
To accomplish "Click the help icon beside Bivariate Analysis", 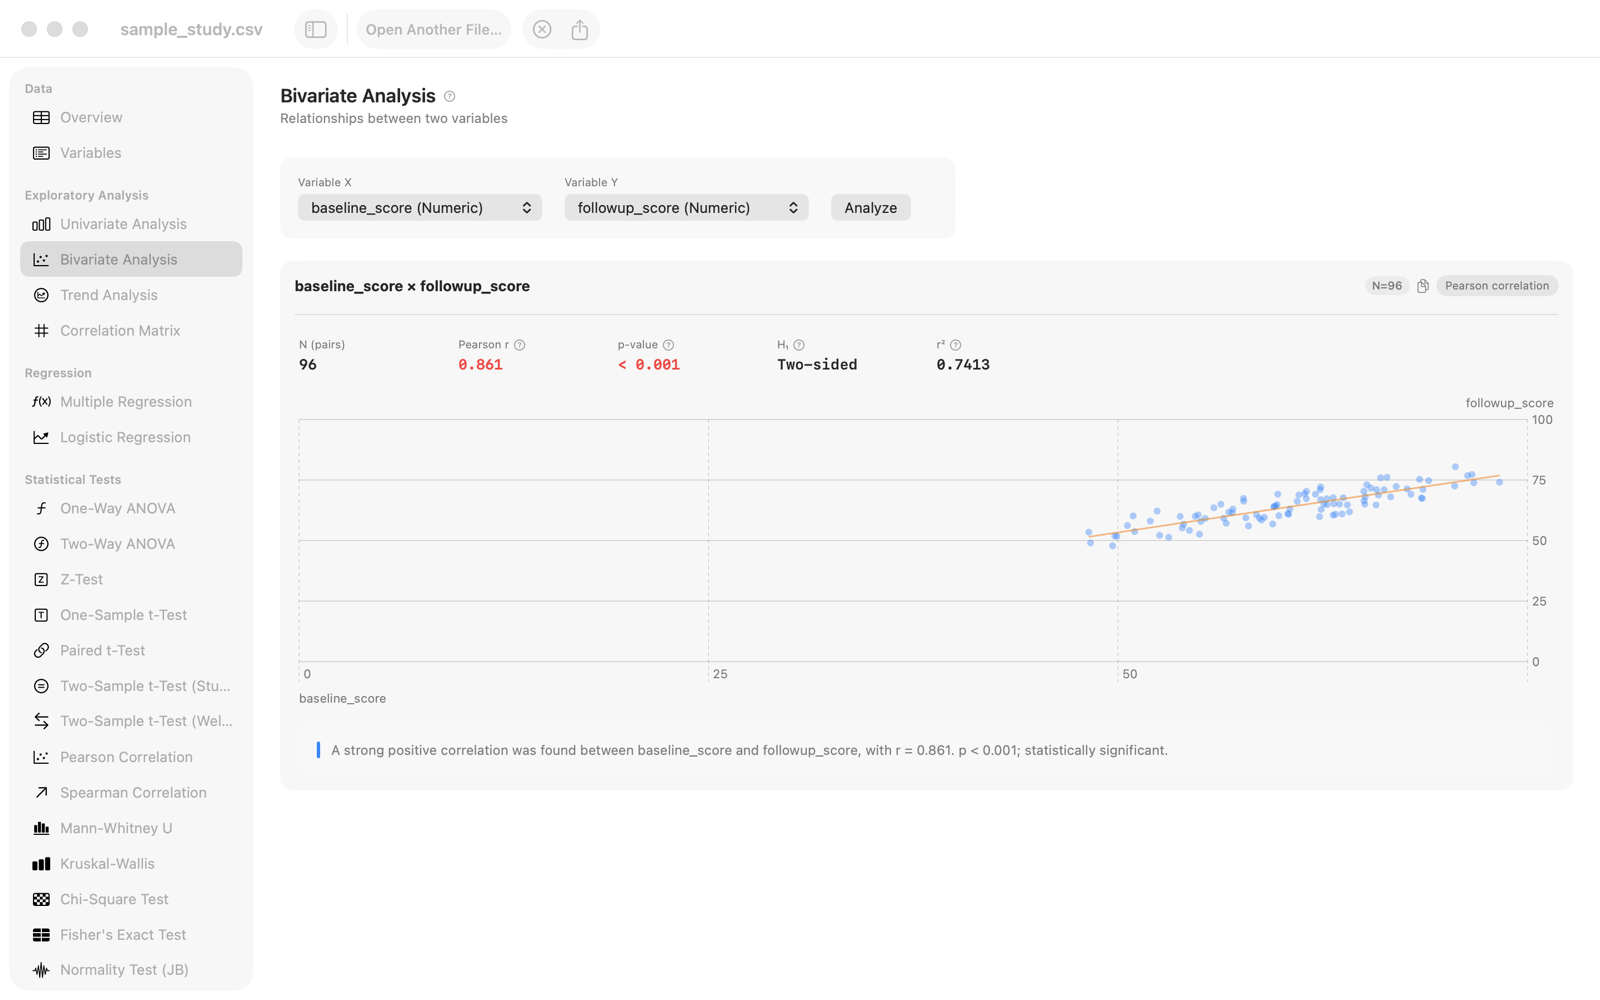I will click(450, 96).
